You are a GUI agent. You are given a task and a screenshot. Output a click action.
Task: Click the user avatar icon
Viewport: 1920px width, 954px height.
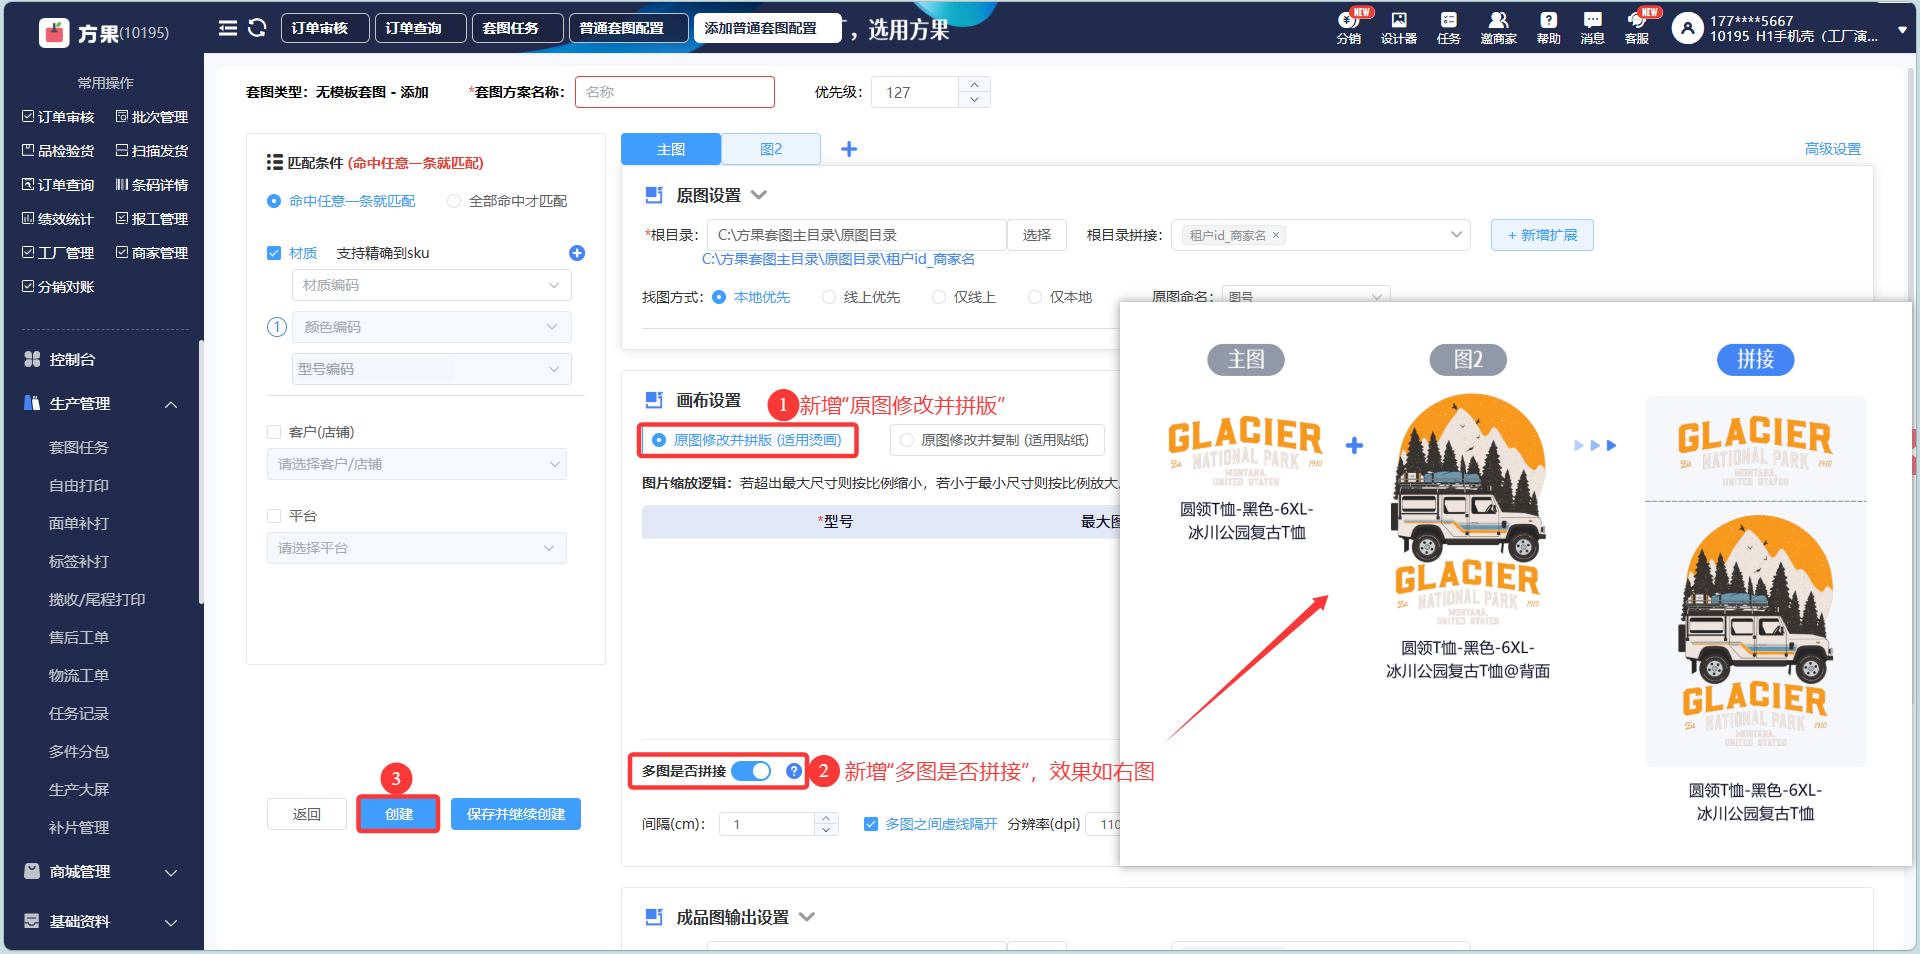(1687, 28)
